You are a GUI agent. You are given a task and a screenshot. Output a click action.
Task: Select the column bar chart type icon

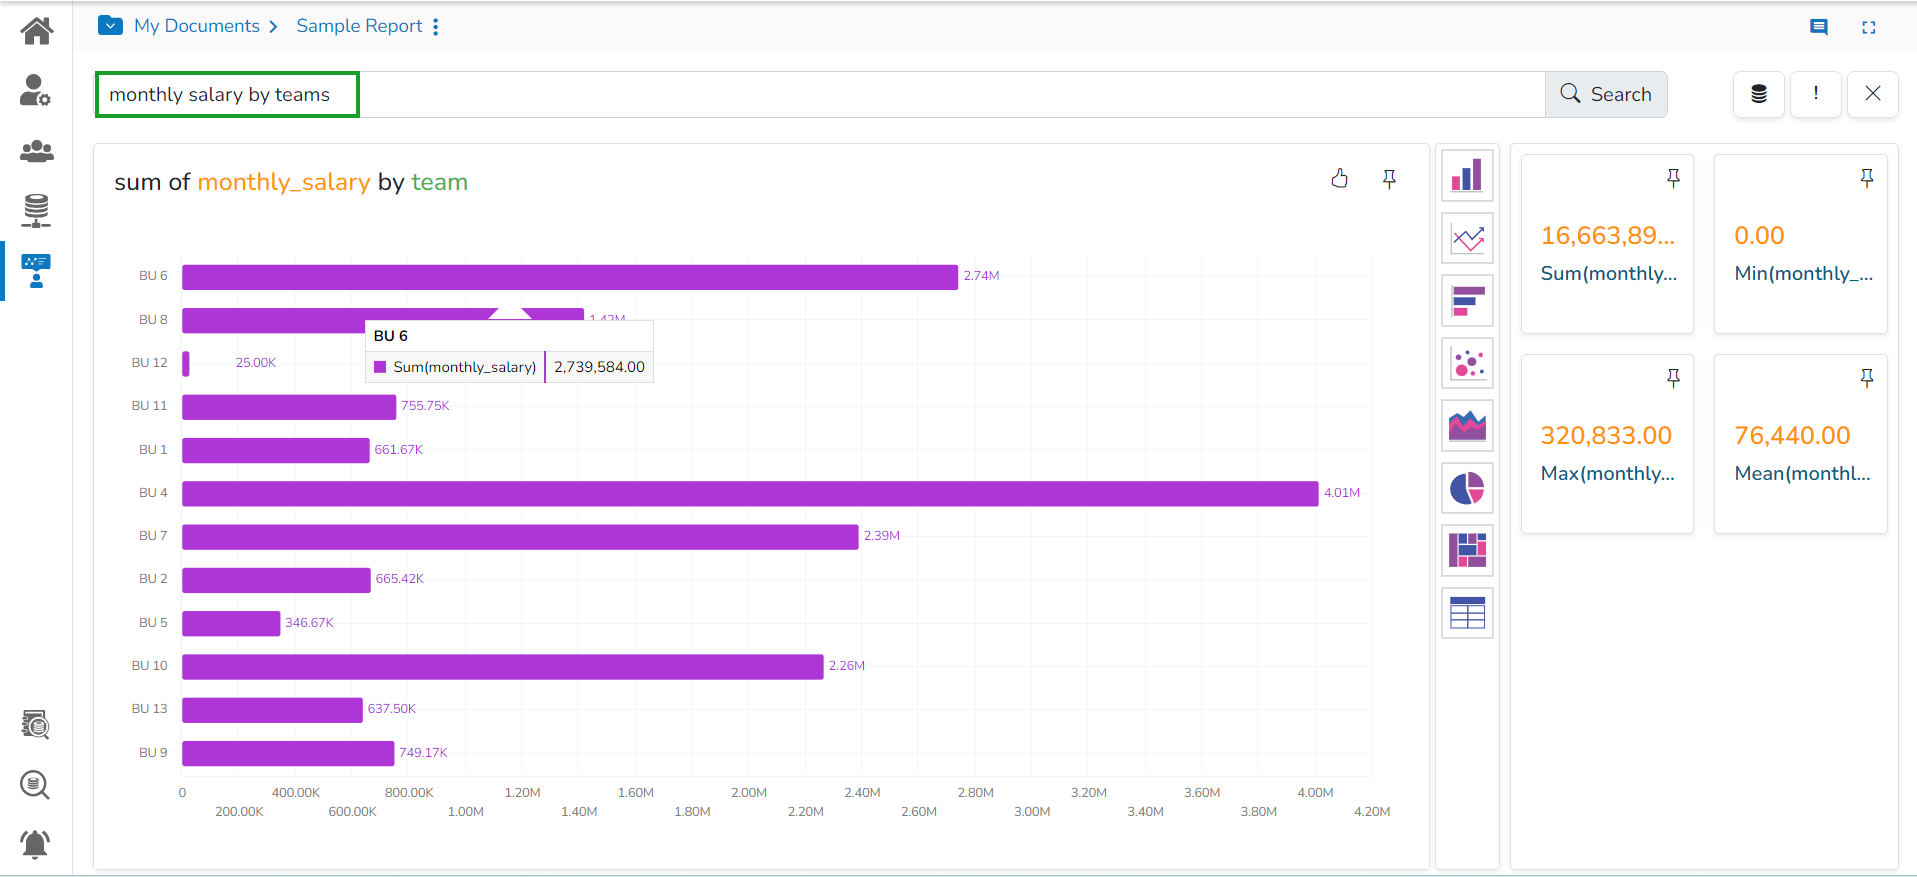coord(1467,176)
